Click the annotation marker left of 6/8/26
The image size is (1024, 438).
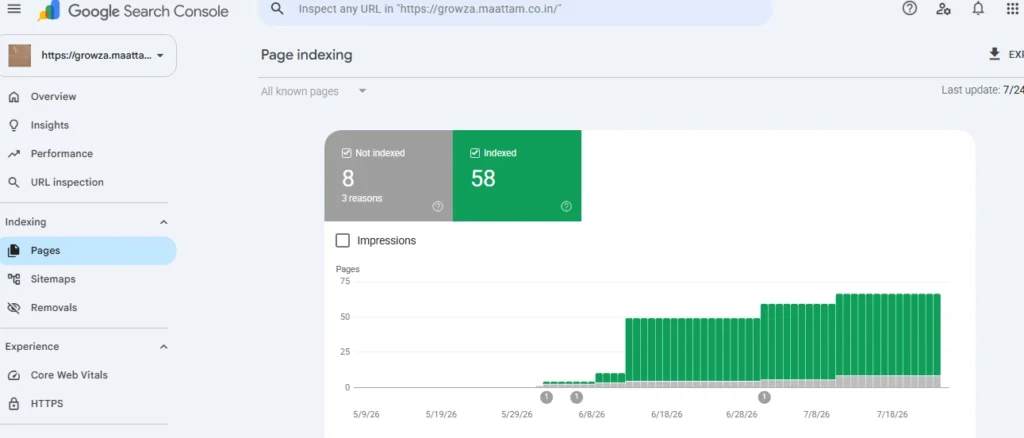(547, 397)
